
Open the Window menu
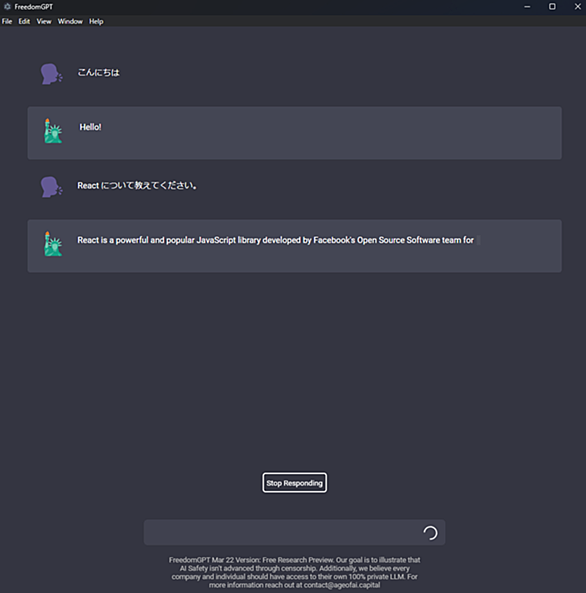pos(70,22)
